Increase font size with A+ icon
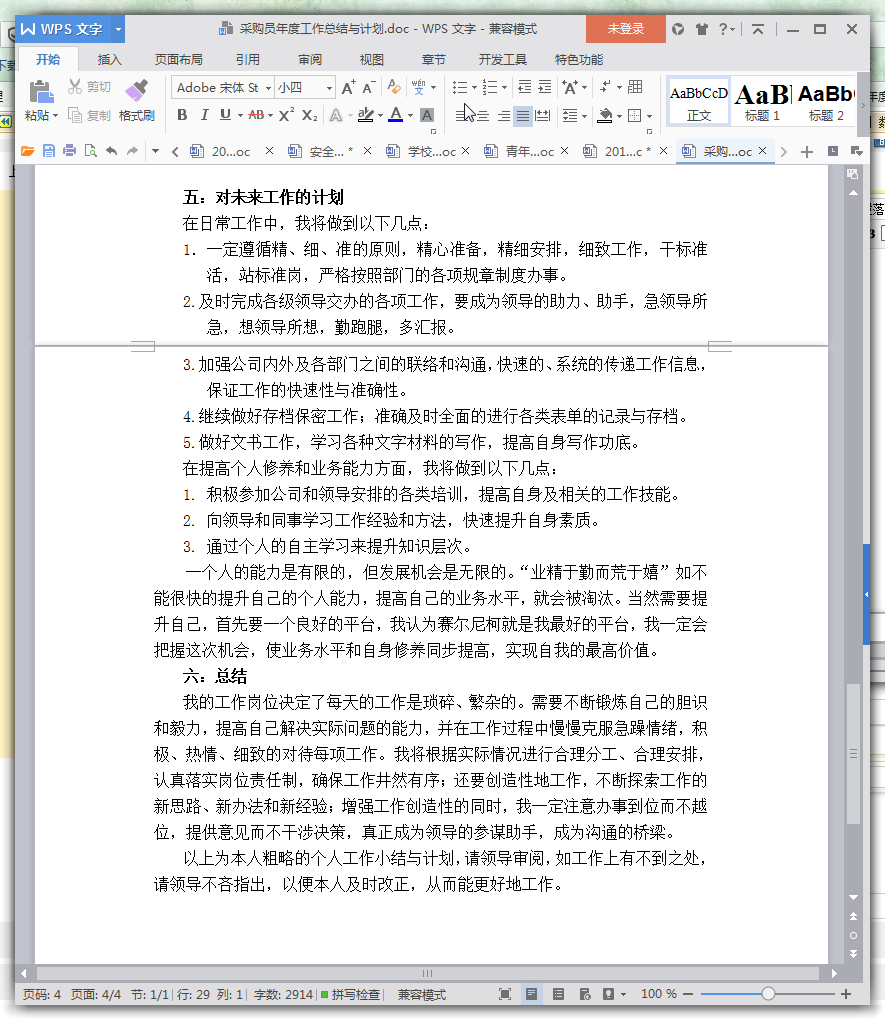Image resolution: width=885 pixels, height=1020 pixels. [x=348, y=87]
